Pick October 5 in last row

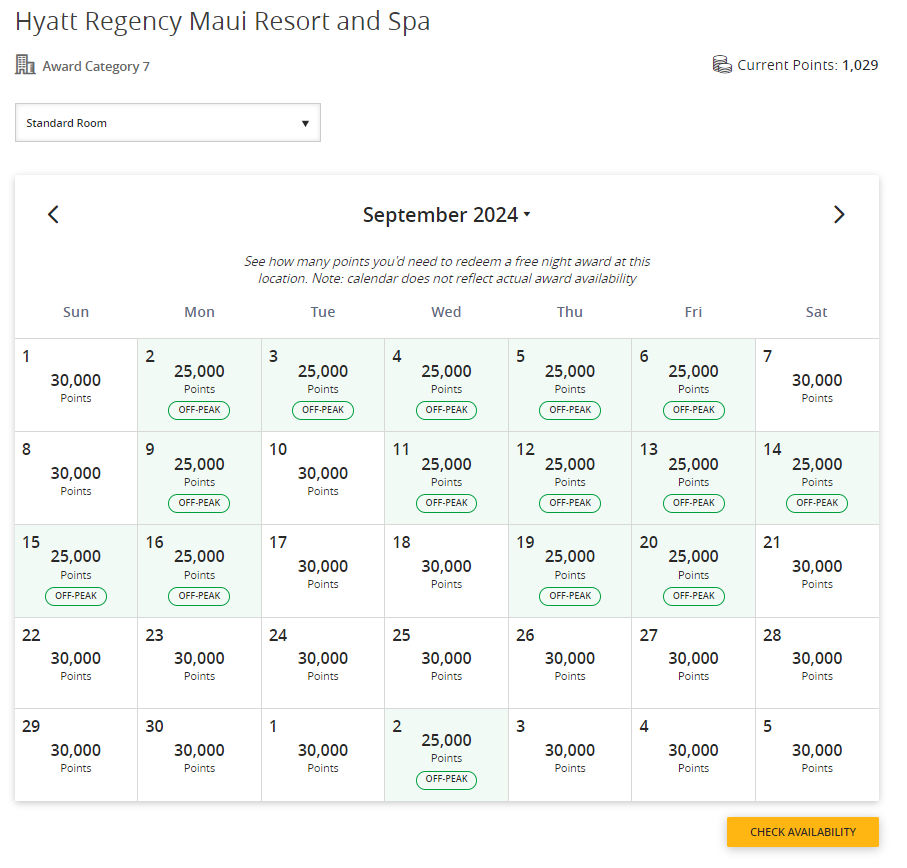point(817,755)
